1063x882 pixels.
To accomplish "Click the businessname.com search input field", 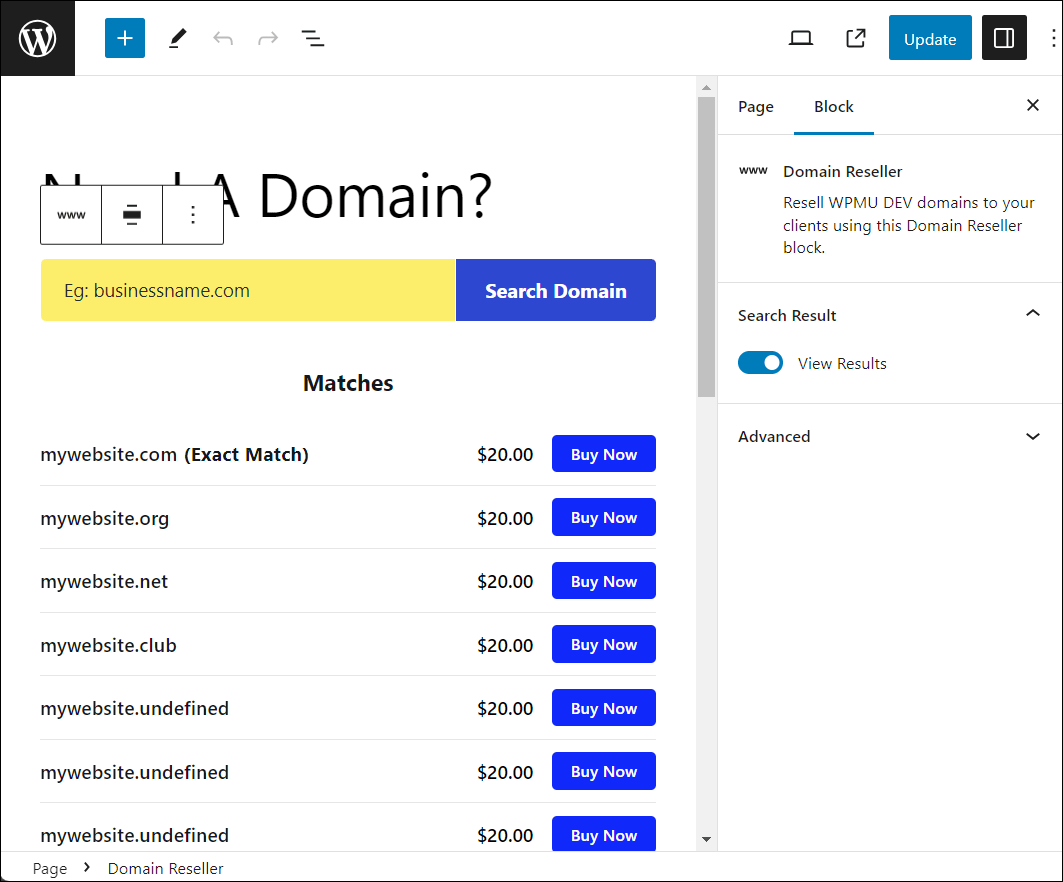I will tap(247, 290).
